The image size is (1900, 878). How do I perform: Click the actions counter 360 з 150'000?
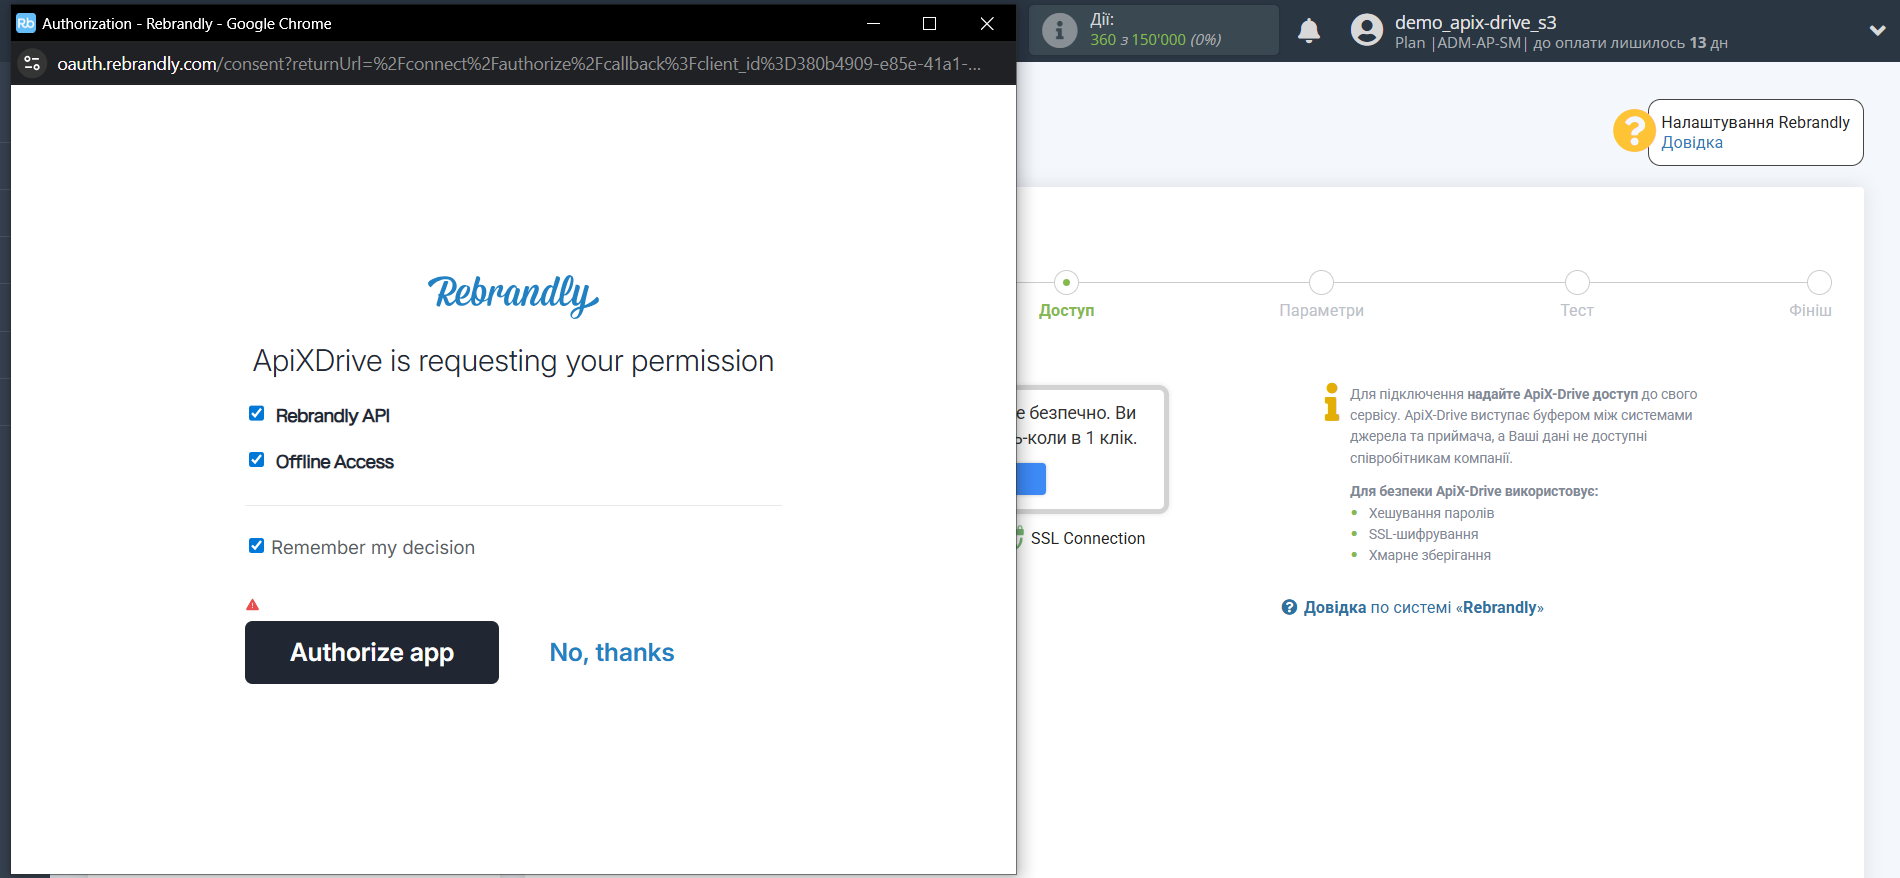[x=1155, y=40]
